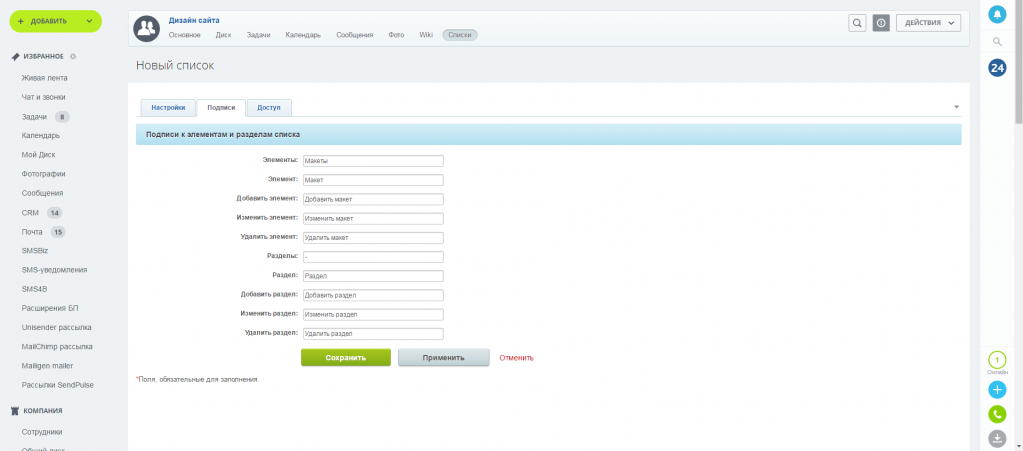The width and height of the screenshot is (1023, 451).
Task: Click the Элемент field containing Макет
Action: 373,180
